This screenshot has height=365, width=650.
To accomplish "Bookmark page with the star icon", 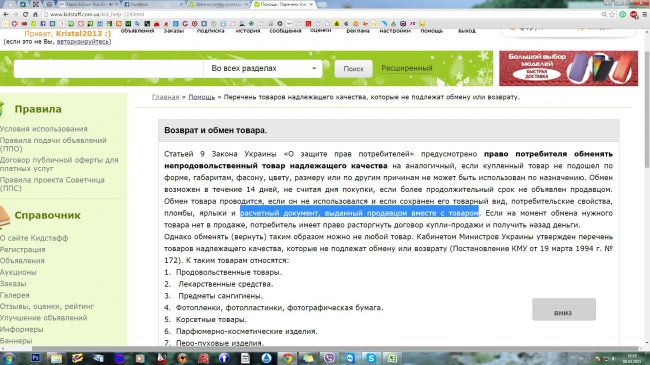I will pos(612,14).
